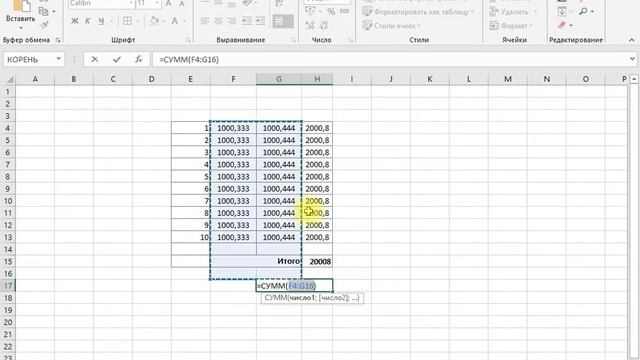Click the cell showing 20008
This screenshot has width=640, height=360.
317,261
